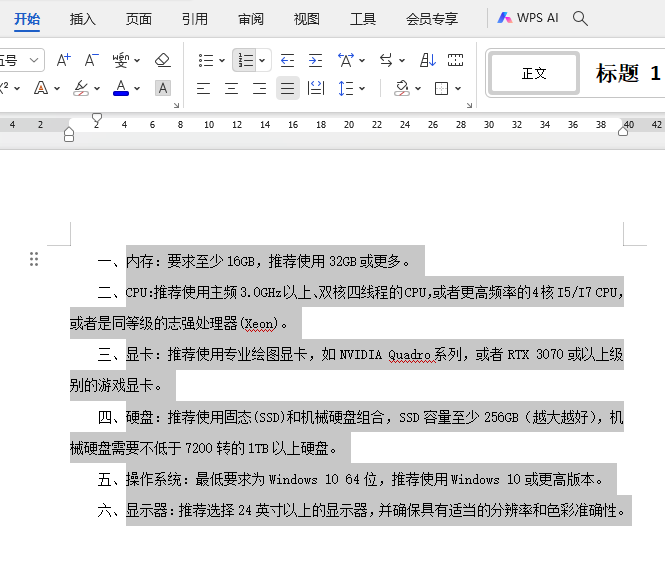Expand highlight color dropdown arrow
665x563 pixels.
coord(97,89)
